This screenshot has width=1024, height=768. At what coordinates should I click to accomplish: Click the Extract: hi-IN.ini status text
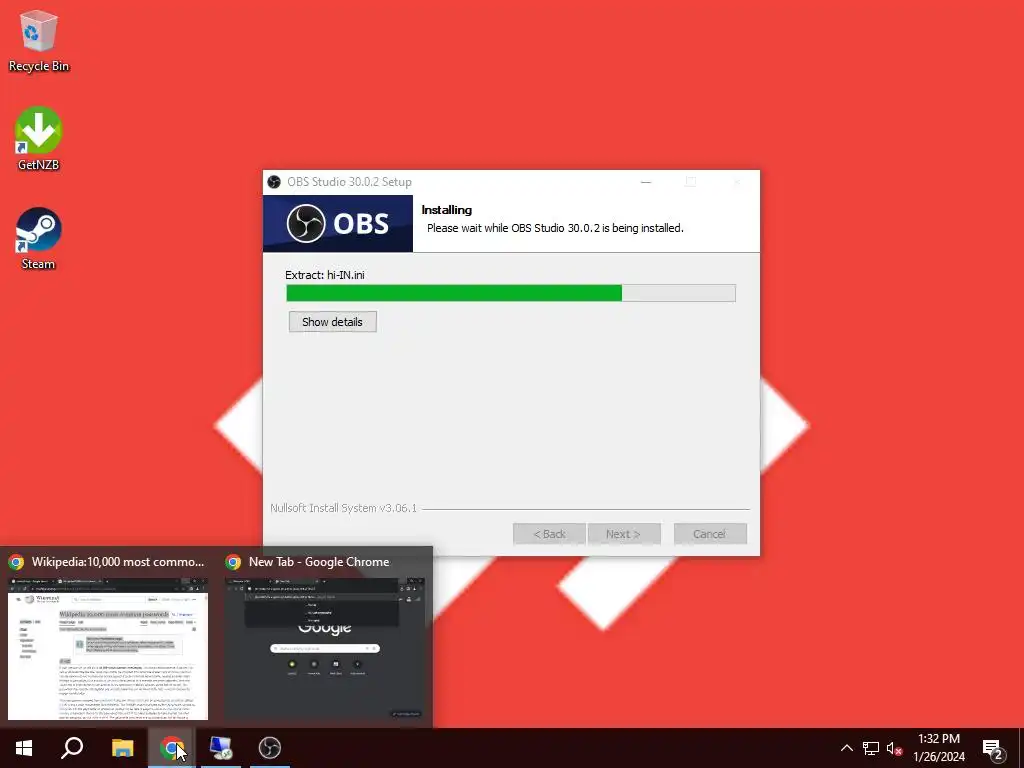pyautogui.click(x=325, y=275)
